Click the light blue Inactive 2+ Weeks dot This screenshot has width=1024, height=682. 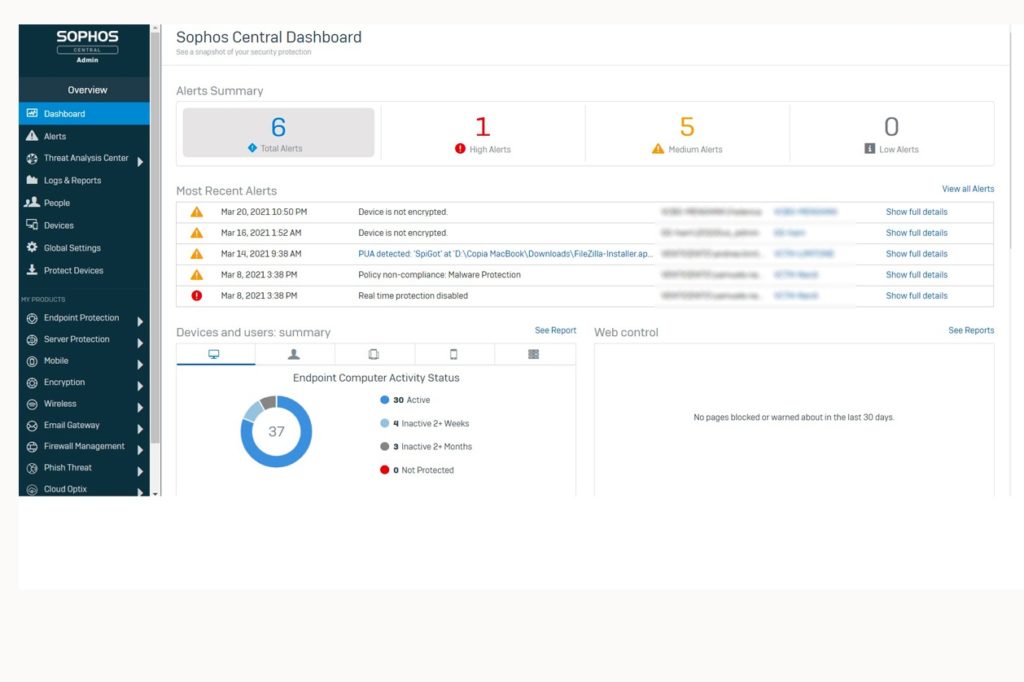385,423
